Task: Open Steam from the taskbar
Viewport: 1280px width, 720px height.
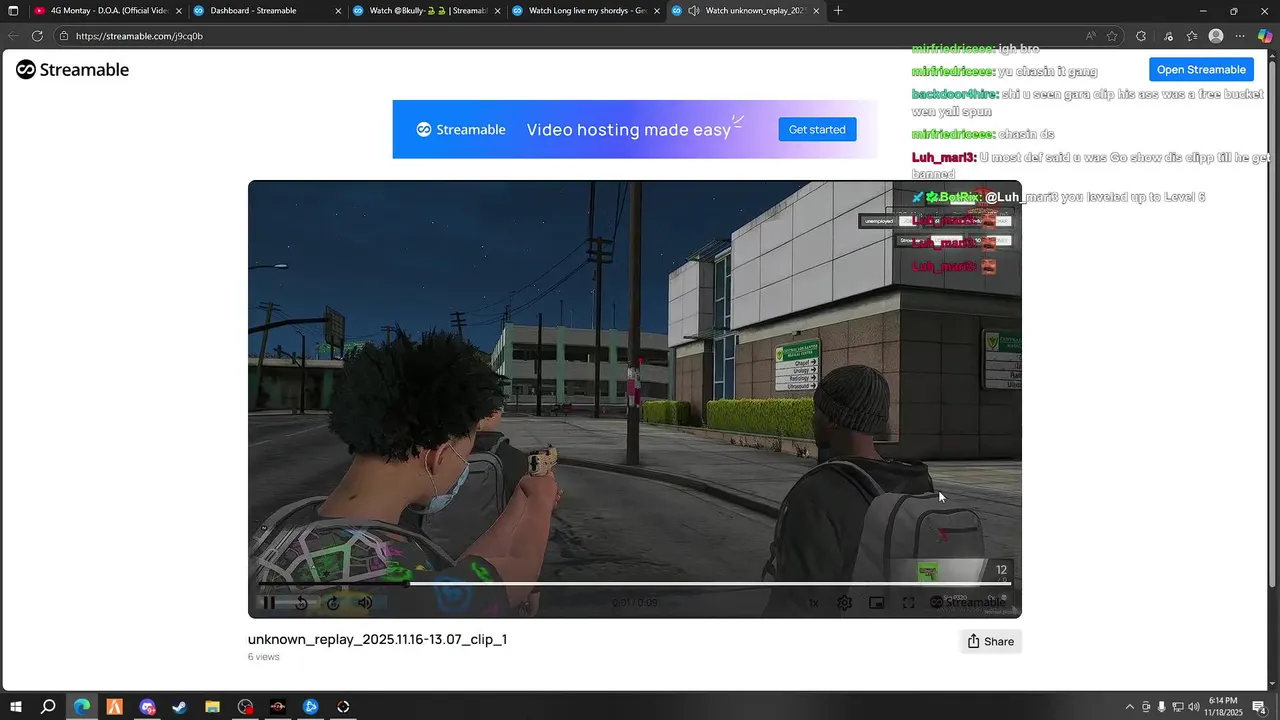Action: point(180,707)
